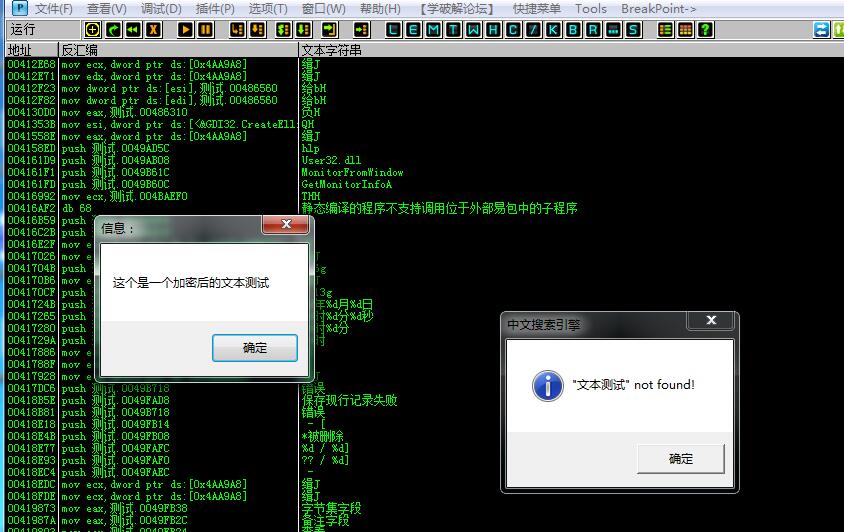Open the 文件(F) menu
The width and height of the screenshot is (844, 532).
click(53, 9)
